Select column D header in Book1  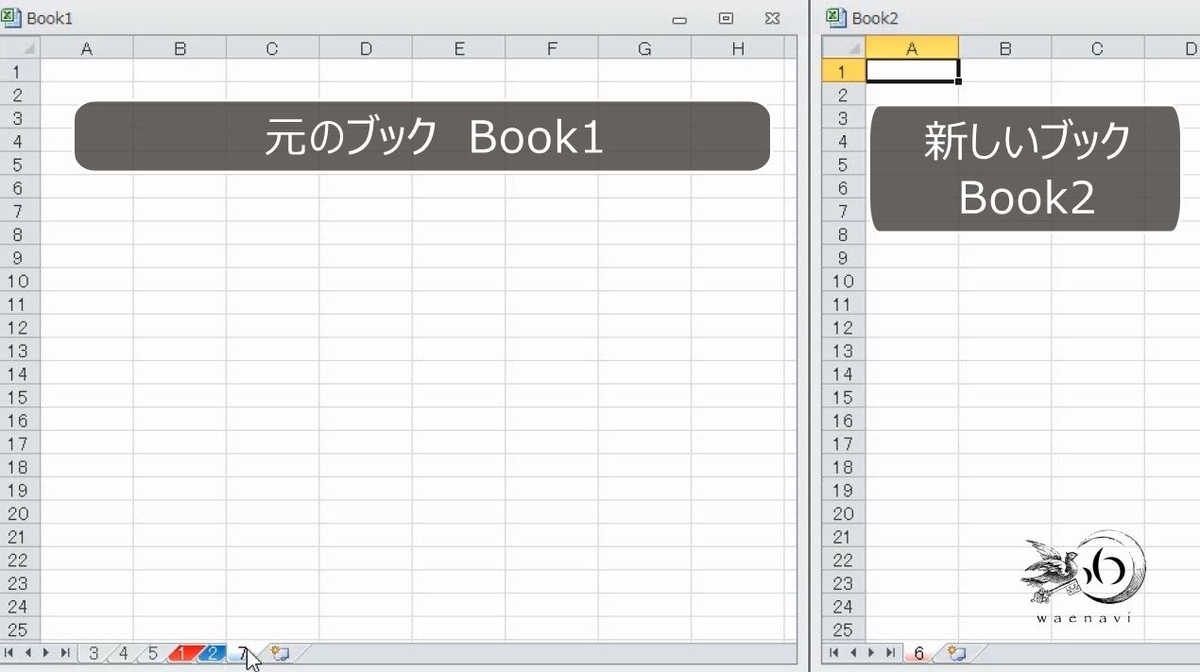point(366,48)
